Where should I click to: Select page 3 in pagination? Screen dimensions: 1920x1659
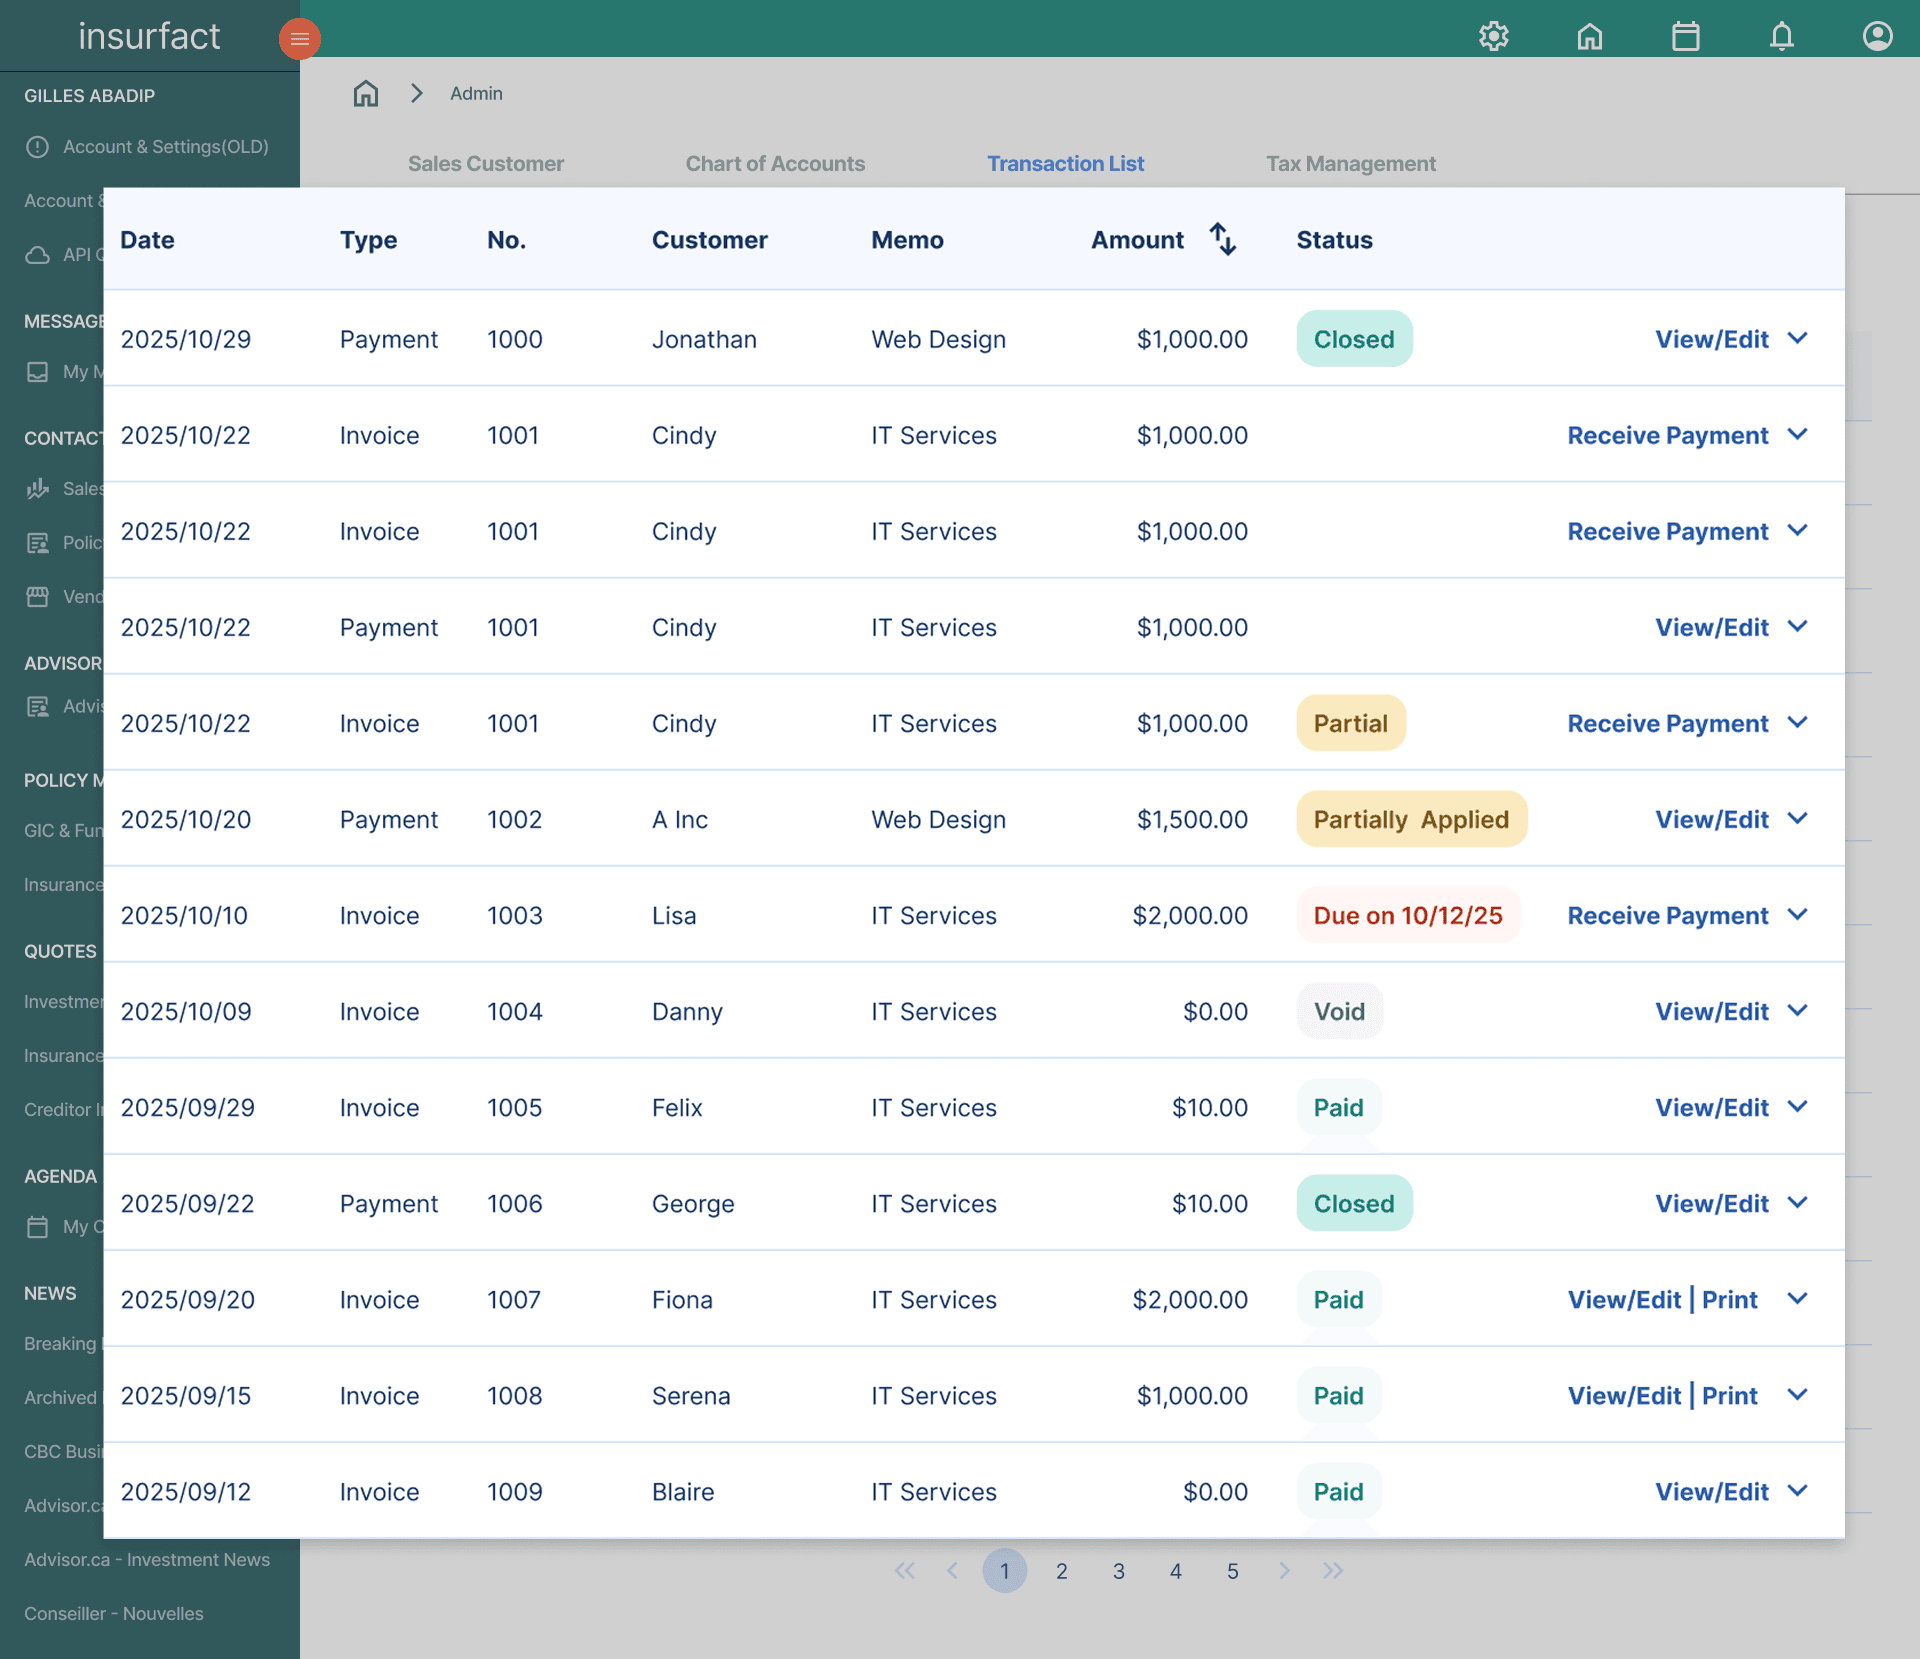[x=1118, y=1570]
